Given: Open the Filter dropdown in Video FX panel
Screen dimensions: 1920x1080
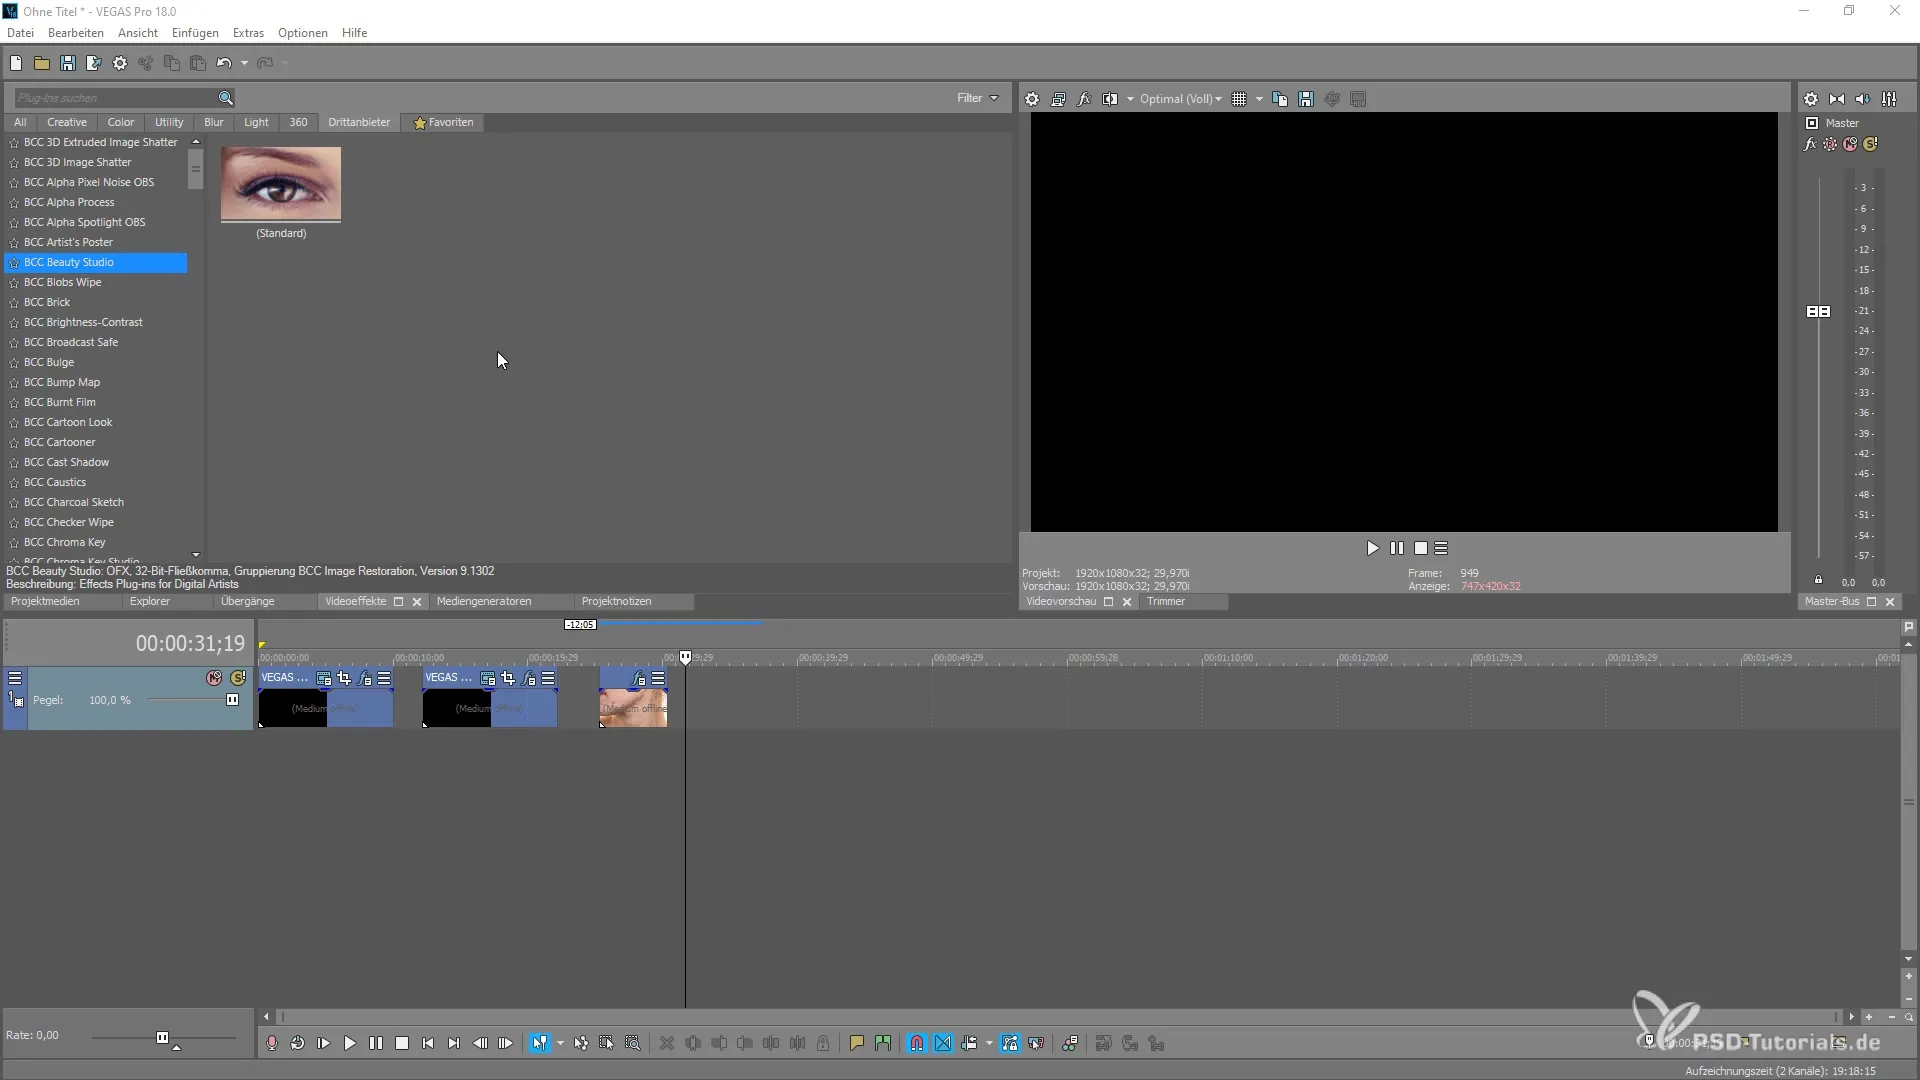Looking at the screenshot, I should pos(977,98).
